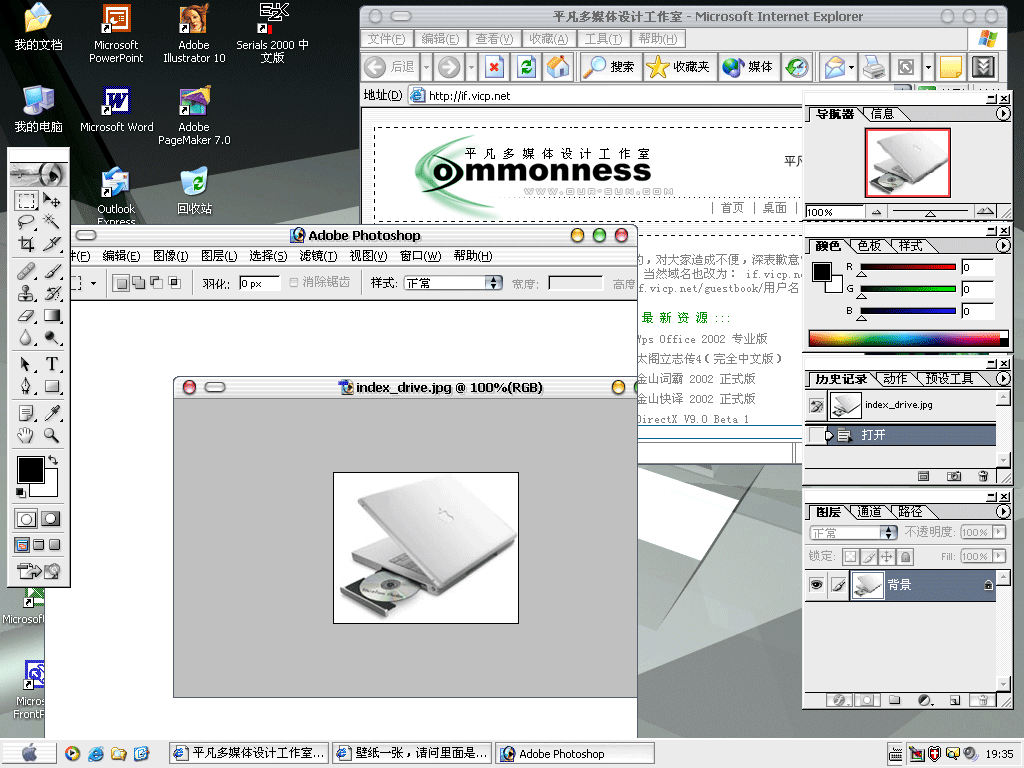Image resolution: width=1024 pixels, height=768 pixels.
Task: Open the Color panel flyout menu
Action: (1002, 246)
